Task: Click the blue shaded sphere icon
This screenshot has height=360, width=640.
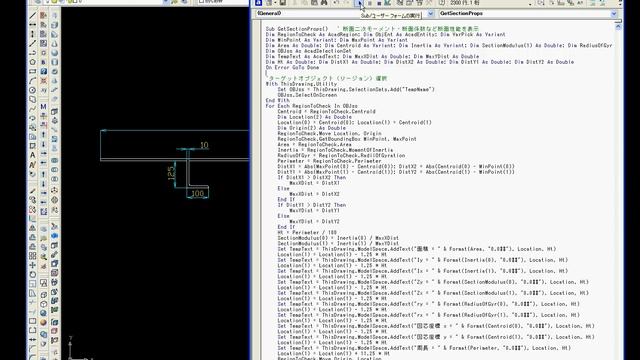Action: [x=43, y=313]
